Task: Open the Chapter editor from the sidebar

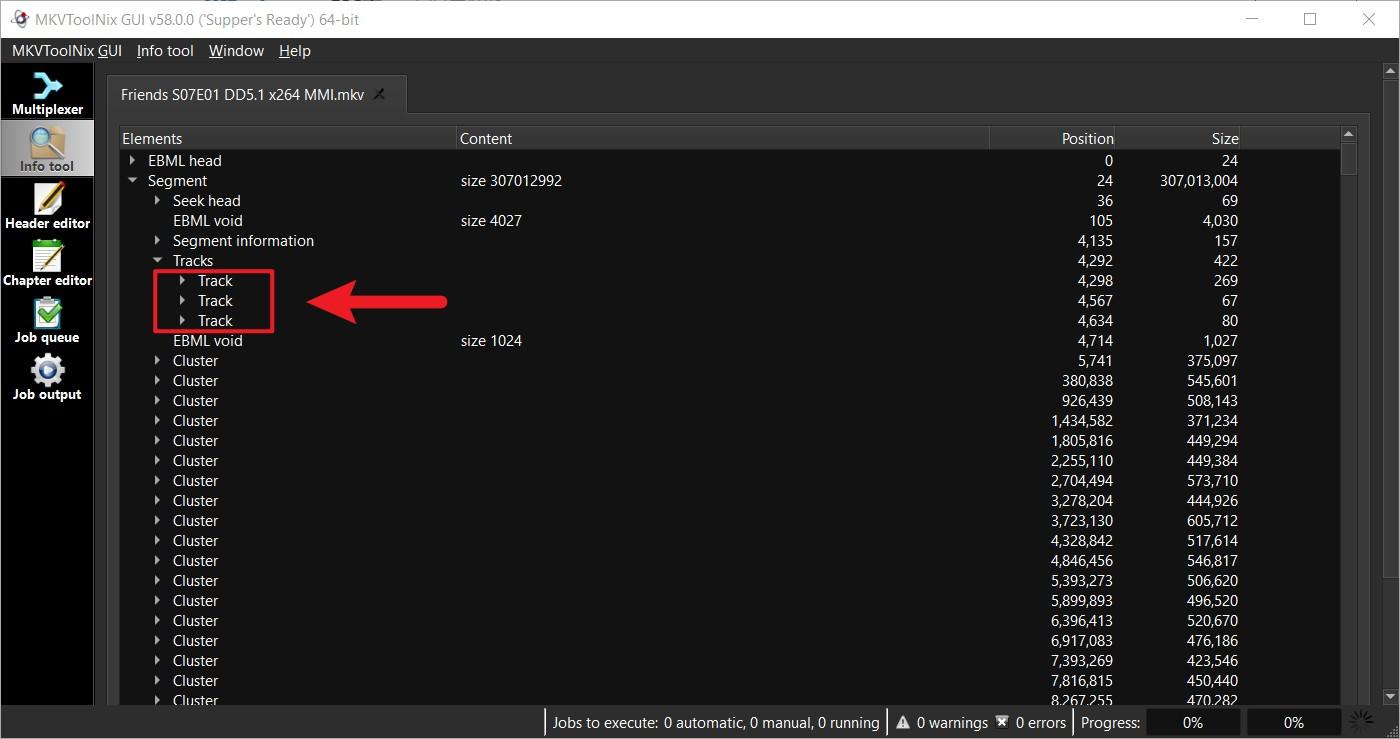Action: 46,263
